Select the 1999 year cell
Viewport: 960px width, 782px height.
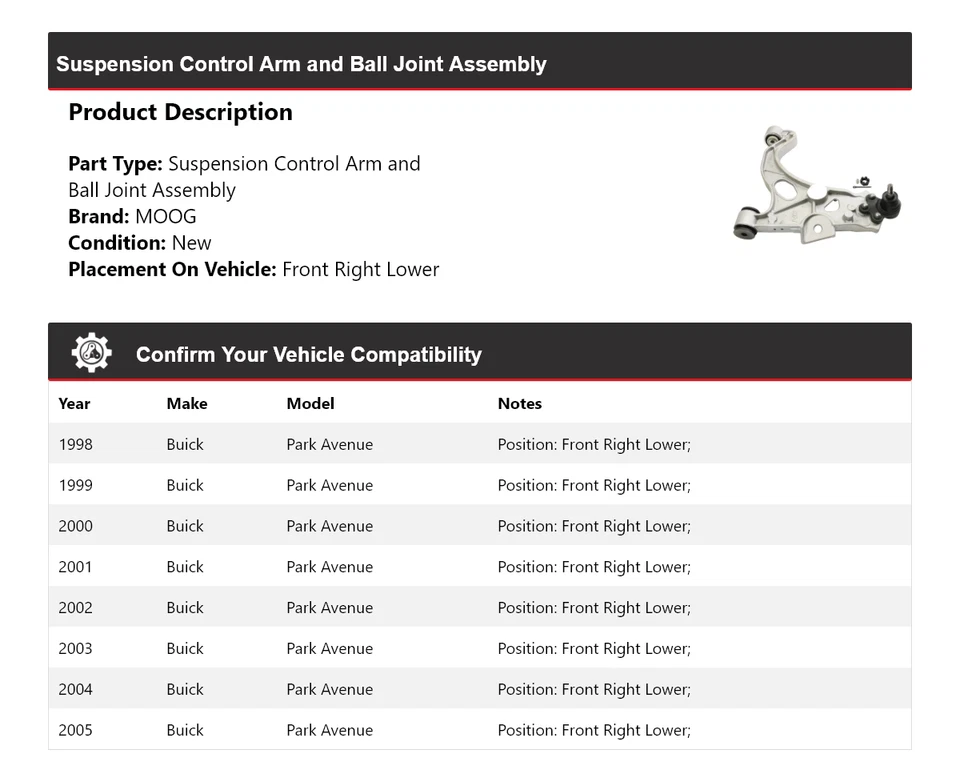[x=75, y=486]
